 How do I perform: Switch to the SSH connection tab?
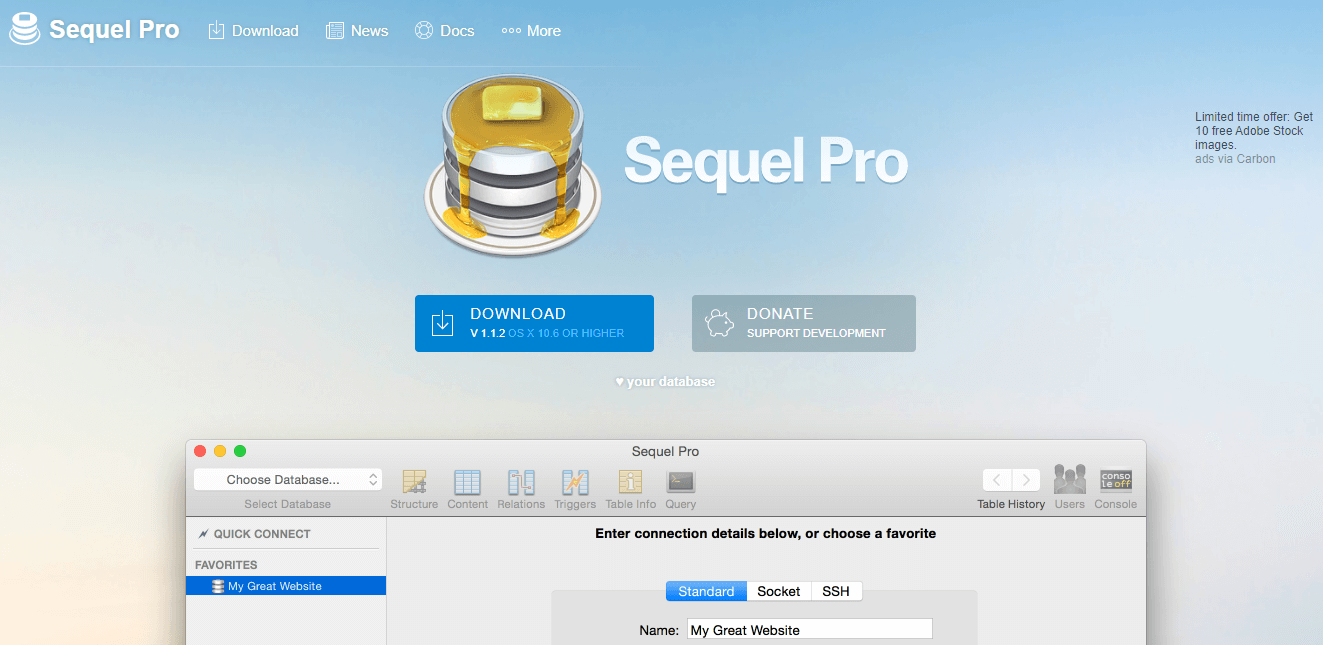[836, 591]
